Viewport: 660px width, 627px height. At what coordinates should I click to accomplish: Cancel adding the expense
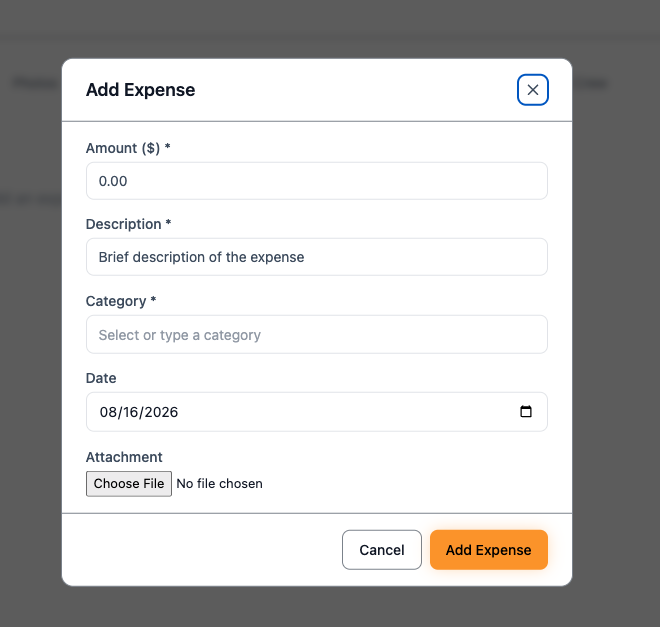382,550
